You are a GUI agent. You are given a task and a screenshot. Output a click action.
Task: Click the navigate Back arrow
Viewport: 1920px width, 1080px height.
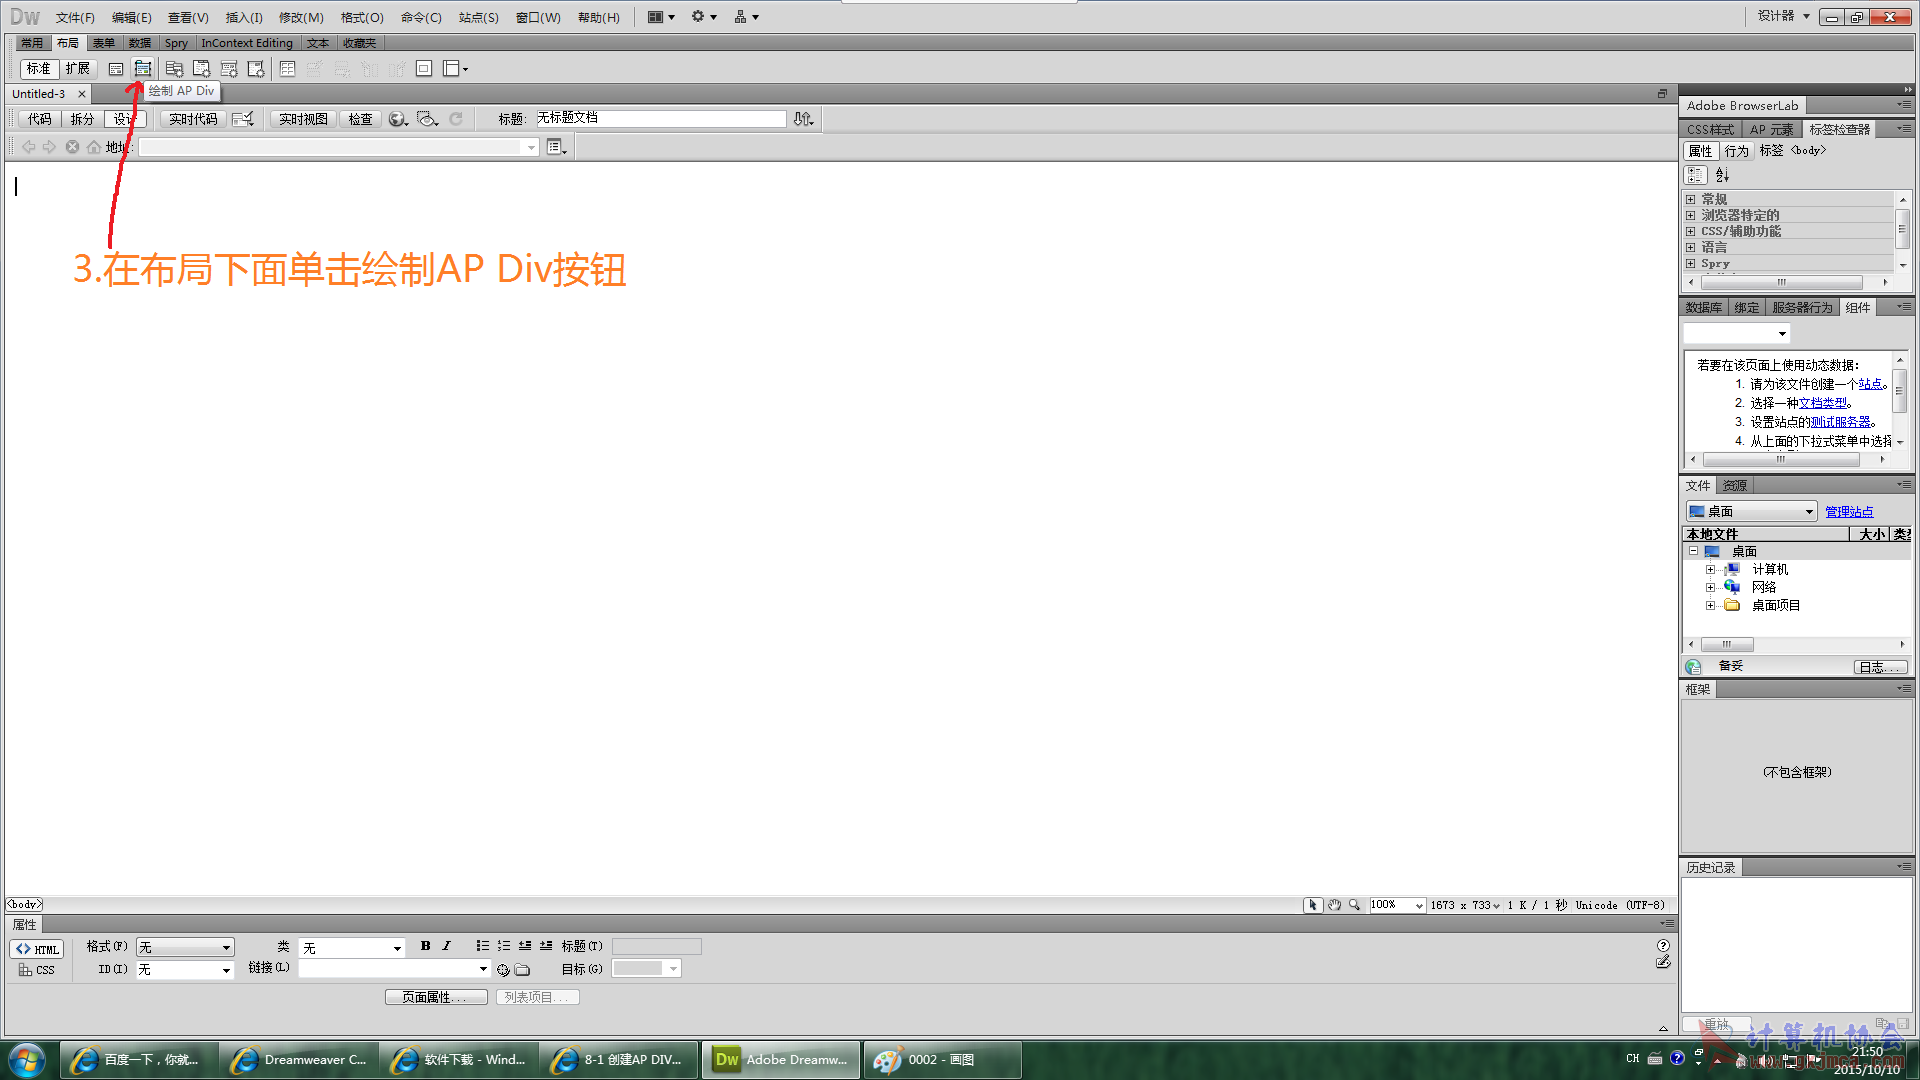28,147
